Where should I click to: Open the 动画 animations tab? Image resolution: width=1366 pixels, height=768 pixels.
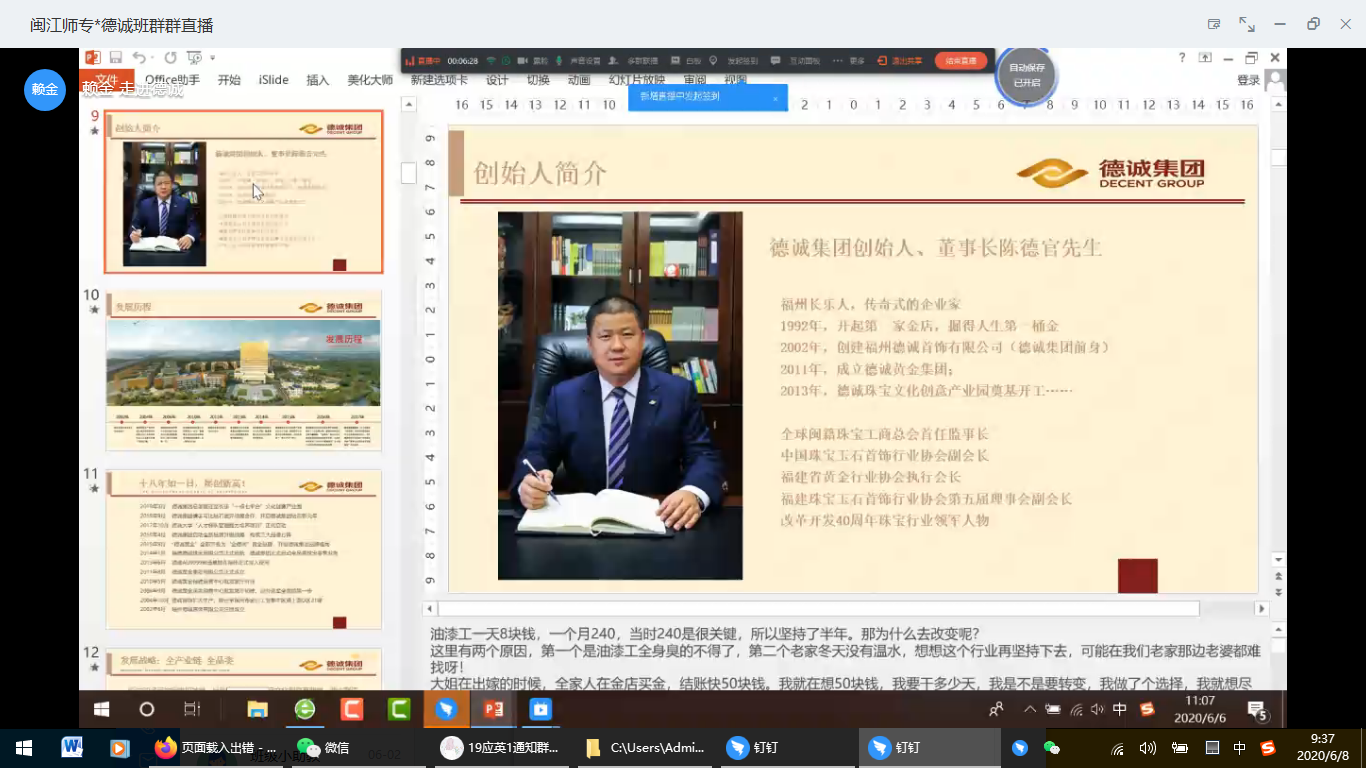[x=579, y=80]
